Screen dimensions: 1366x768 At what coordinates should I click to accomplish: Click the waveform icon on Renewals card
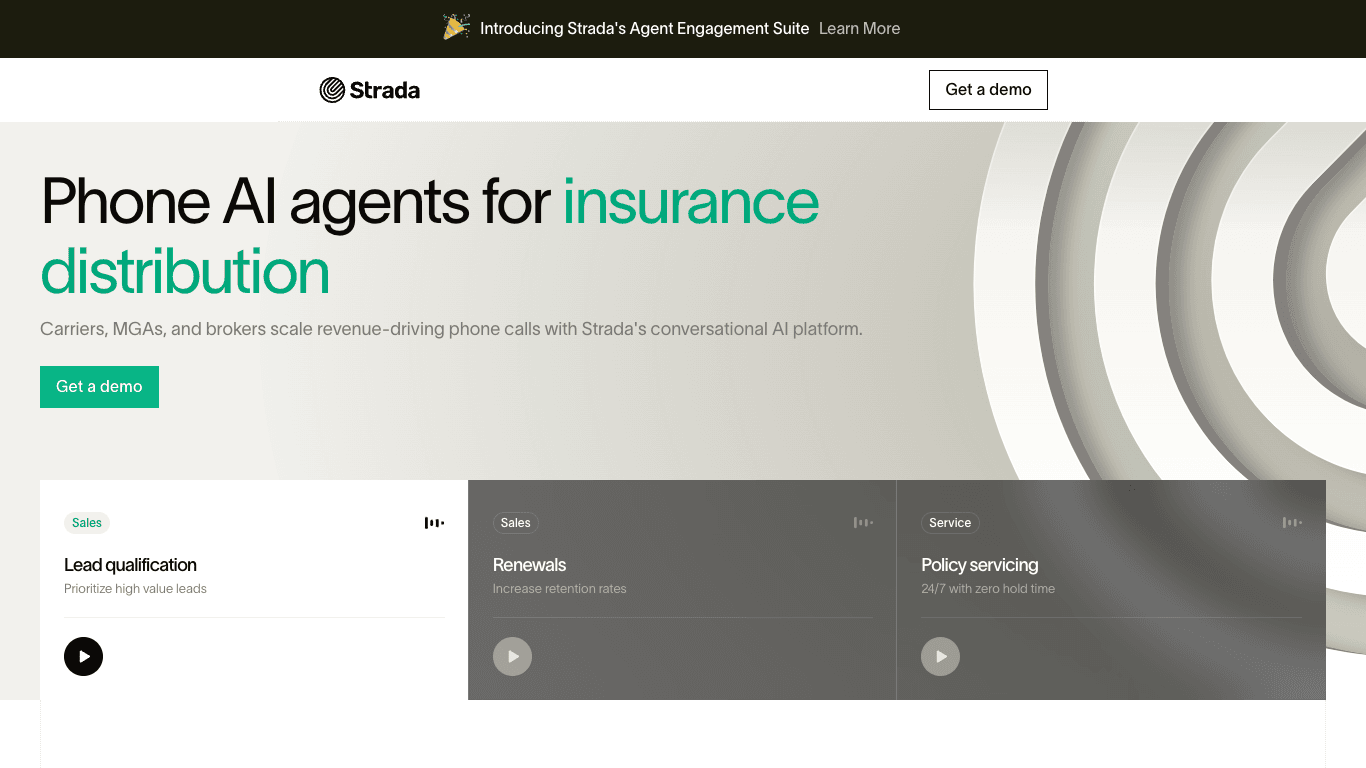[863, 523]
